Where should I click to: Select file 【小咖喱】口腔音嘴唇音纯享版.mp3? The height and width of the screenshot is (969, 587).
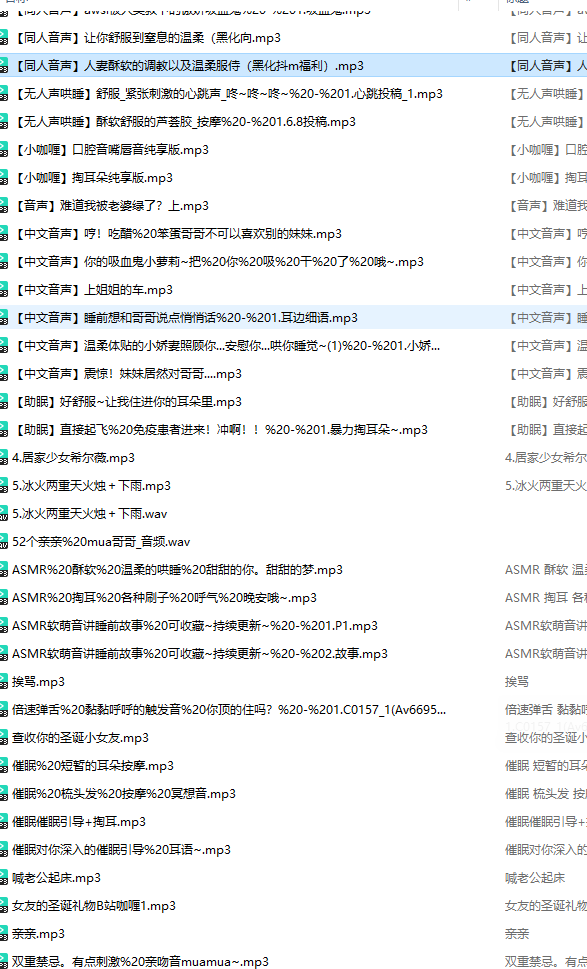click(111, 150)
